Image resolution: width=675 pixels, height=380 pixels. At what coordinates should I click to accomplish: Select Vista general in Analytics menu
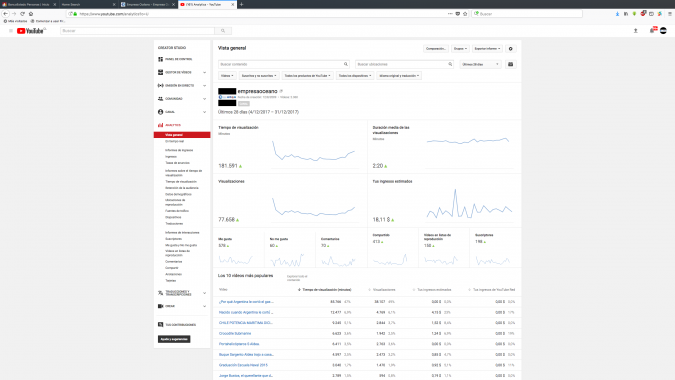pos(182,135)
